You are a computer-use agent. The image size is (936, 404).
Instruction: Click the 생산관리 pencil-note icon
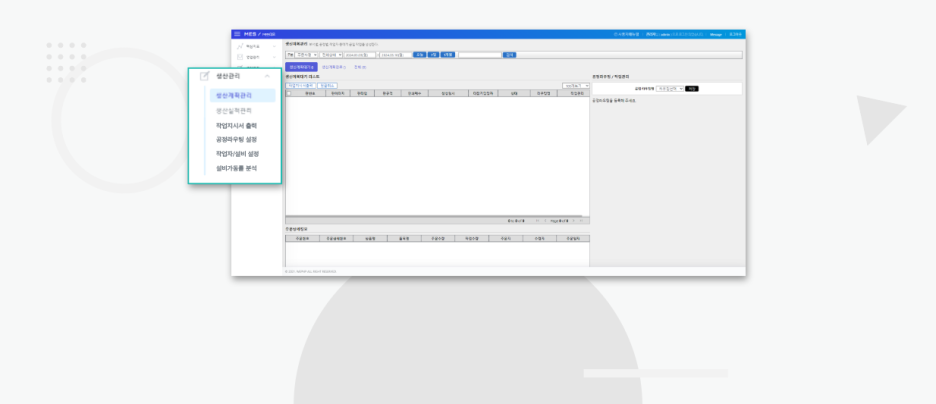tap(205, 76)
